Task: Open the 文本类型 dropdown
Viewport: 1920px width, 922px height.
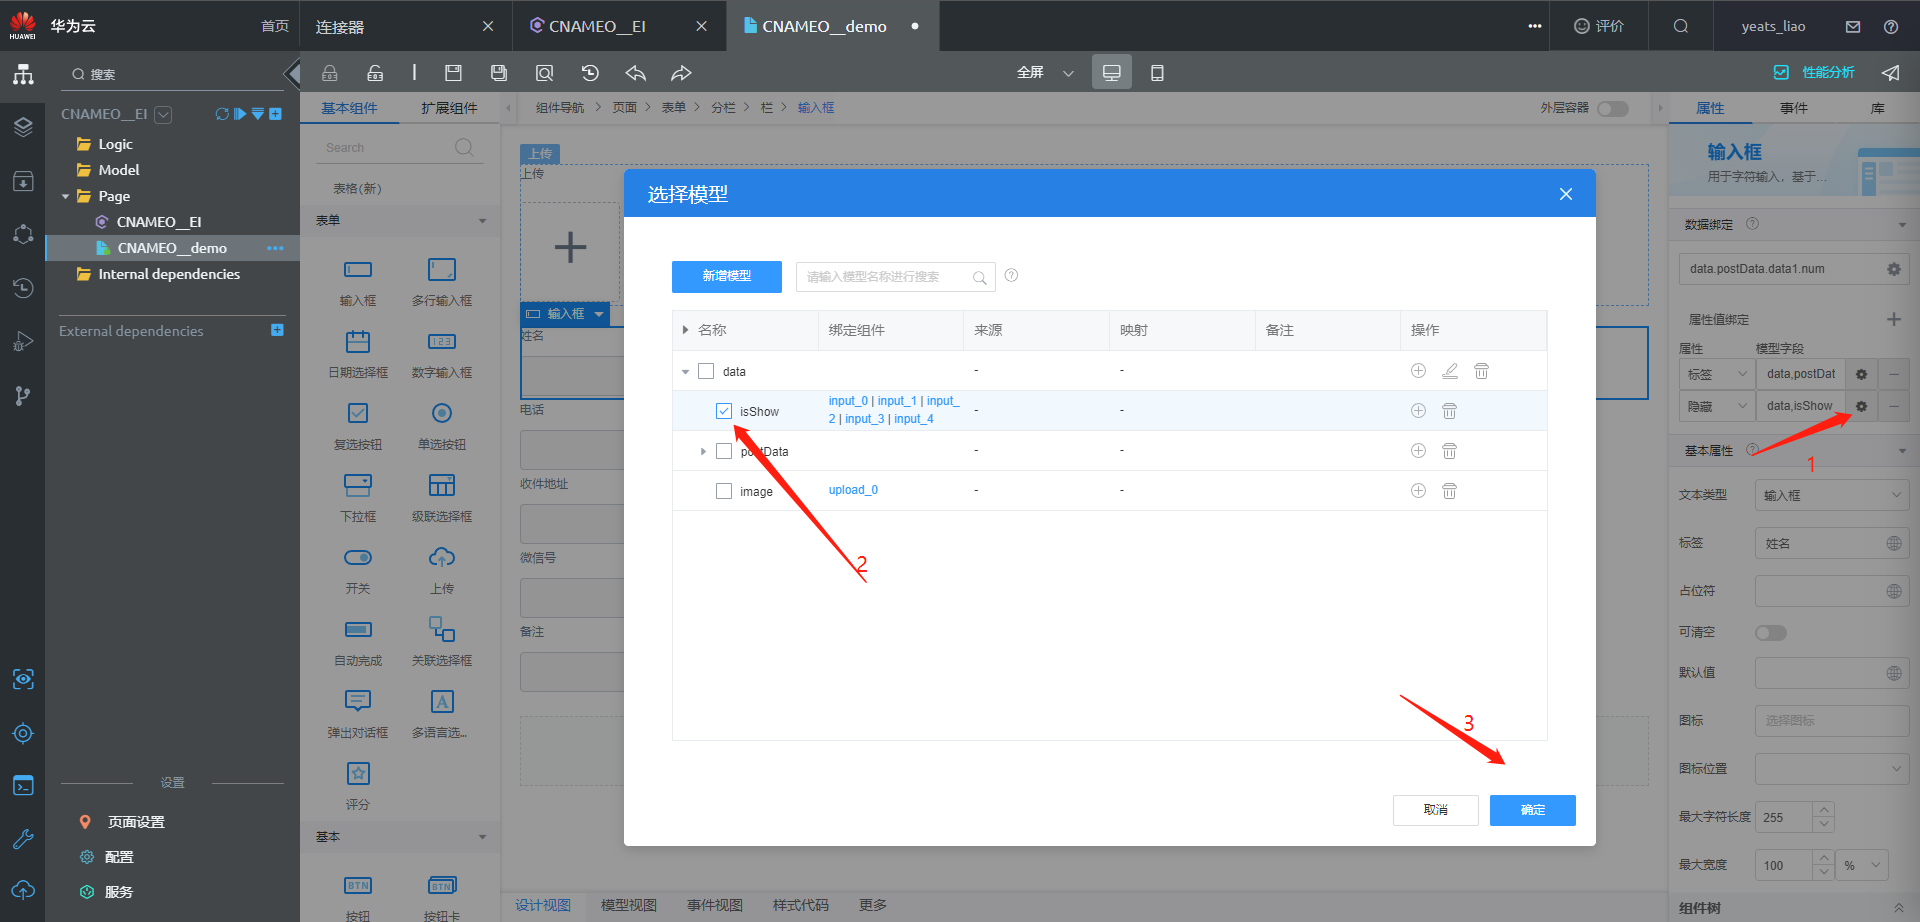Action: 1832,495
